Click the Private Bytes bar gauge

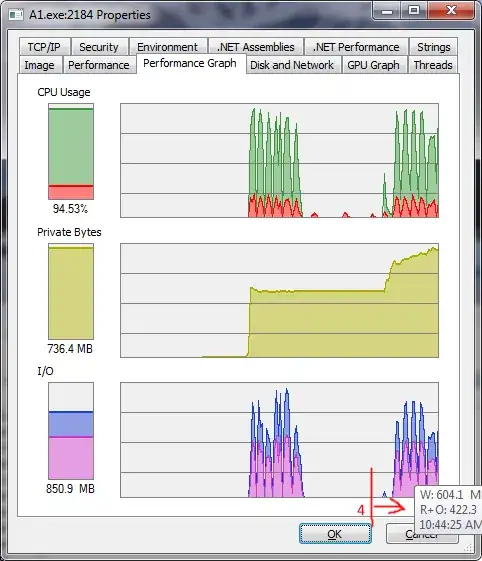click(71, 291)
